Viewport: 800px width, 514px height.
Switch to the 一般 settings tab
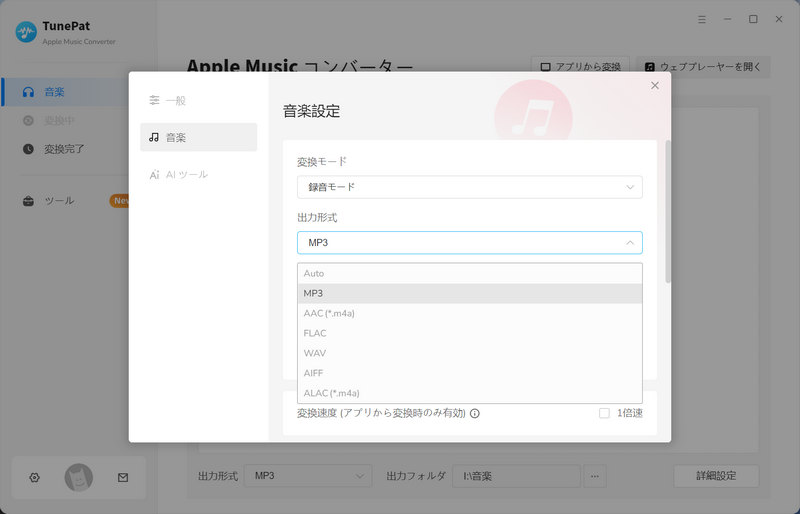(198, 101)
